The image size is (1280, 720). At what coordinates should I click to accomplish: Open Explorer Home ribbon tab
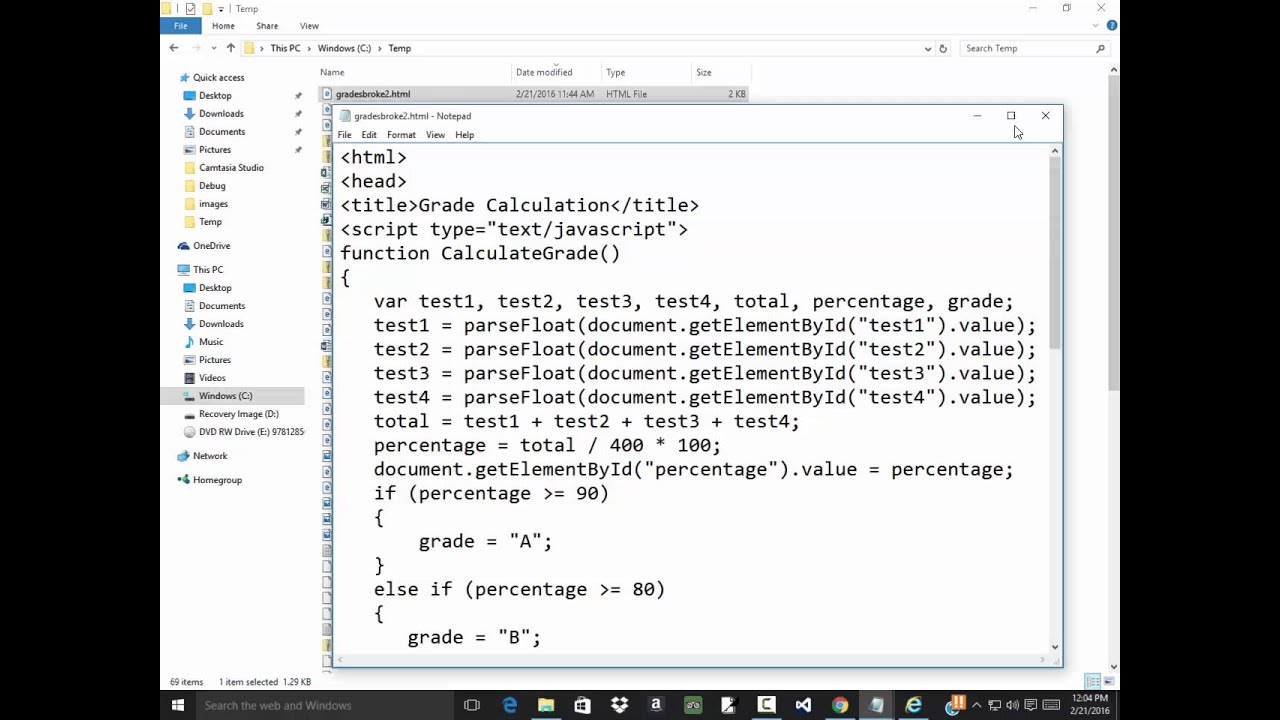[223, 26]
